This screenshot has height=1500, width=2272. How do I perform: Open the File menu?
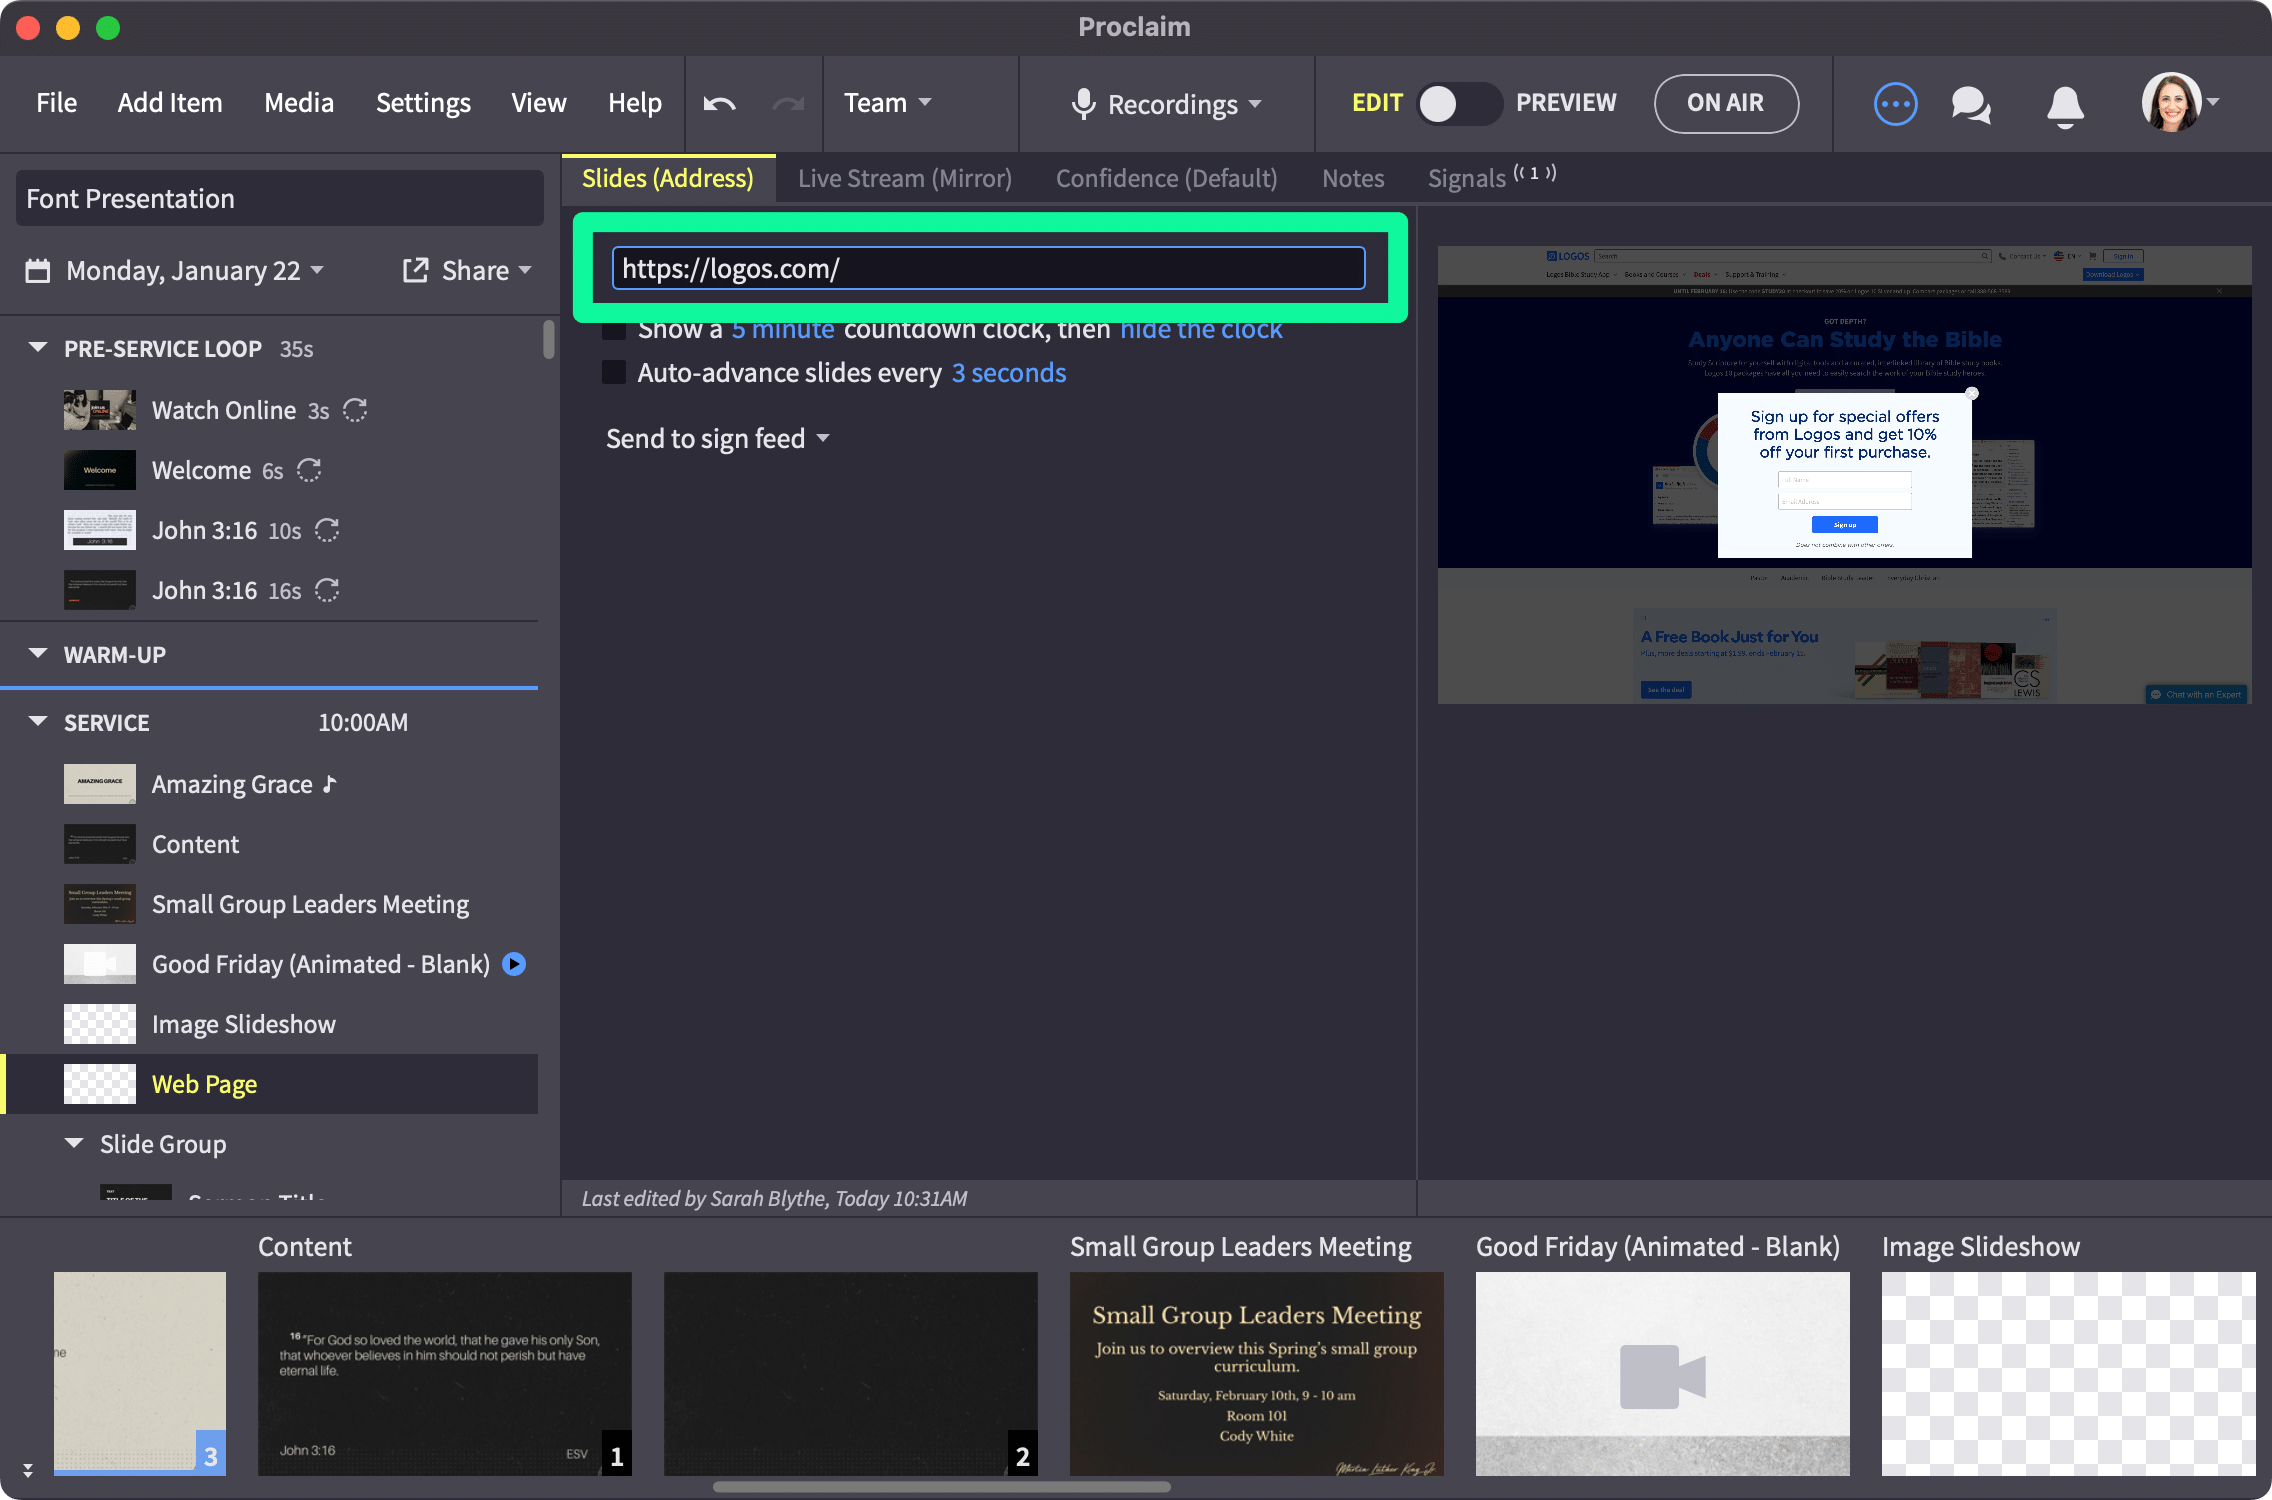click(56, 103)
